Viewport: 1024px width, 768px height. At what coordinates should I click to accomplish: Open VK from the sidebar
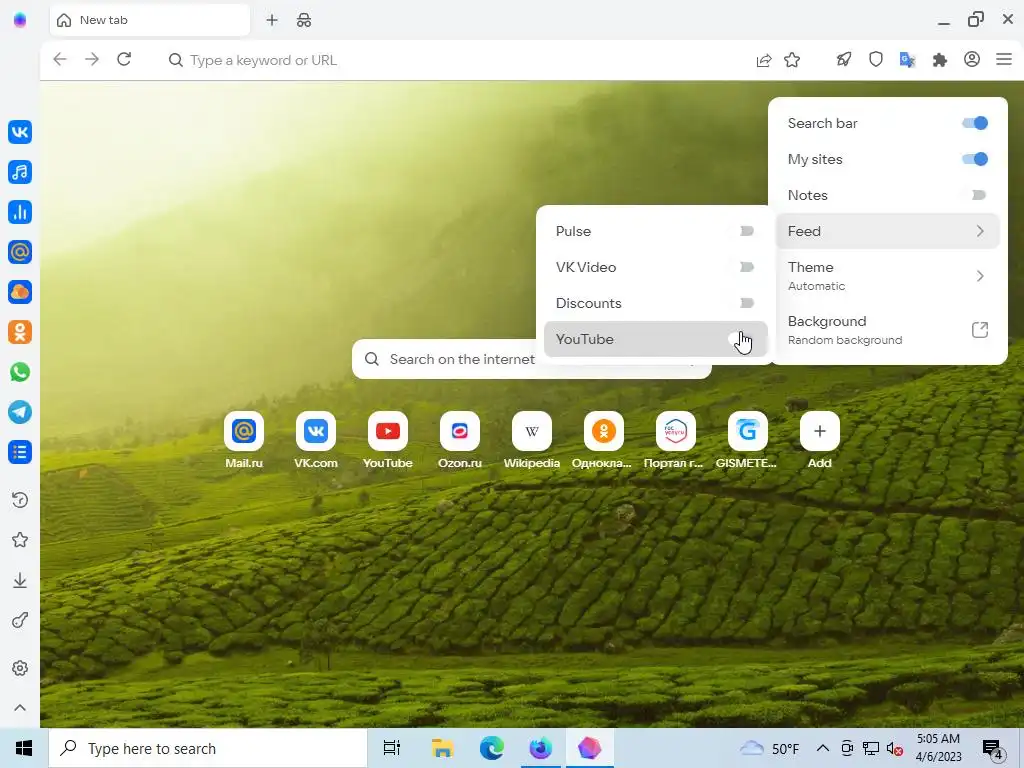coord(20,132)
